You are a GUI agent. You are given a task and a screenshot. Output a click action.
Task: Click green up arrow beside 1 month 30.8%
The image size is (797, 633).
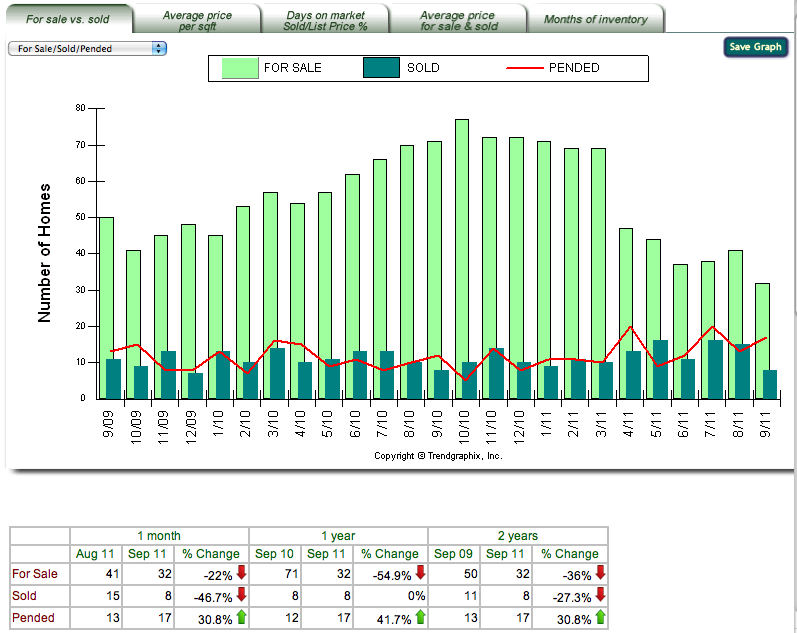coord(241,617)
